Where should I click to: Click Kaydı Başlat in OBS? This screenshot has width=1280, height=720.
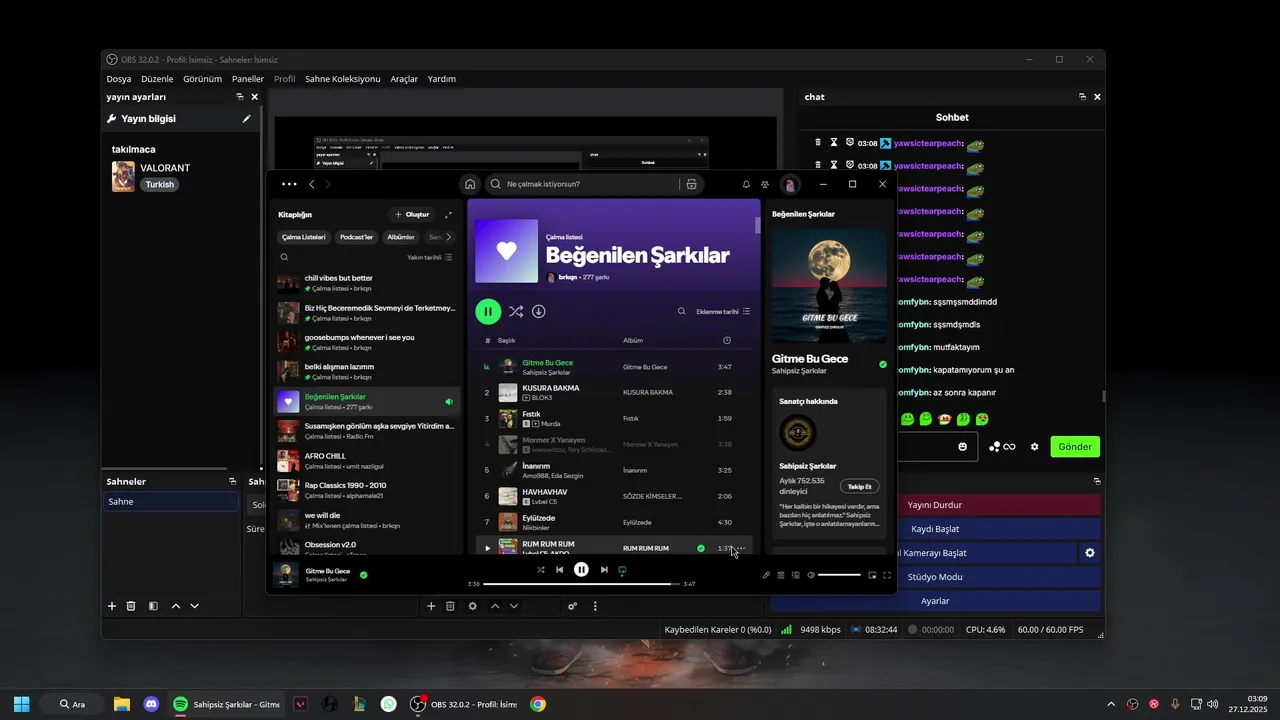pos(934,529)
